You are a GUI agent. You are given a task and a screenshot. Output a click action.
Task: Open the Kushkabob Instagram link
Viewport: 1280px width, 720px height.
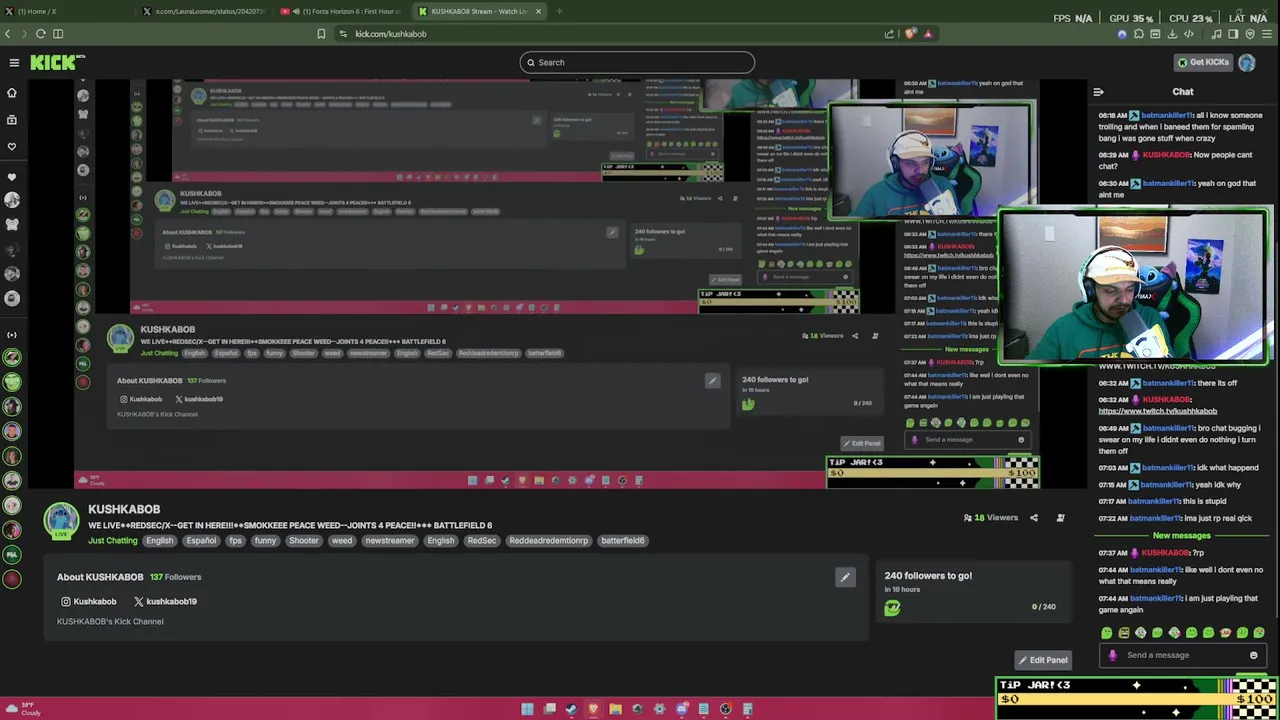point(89,602)
